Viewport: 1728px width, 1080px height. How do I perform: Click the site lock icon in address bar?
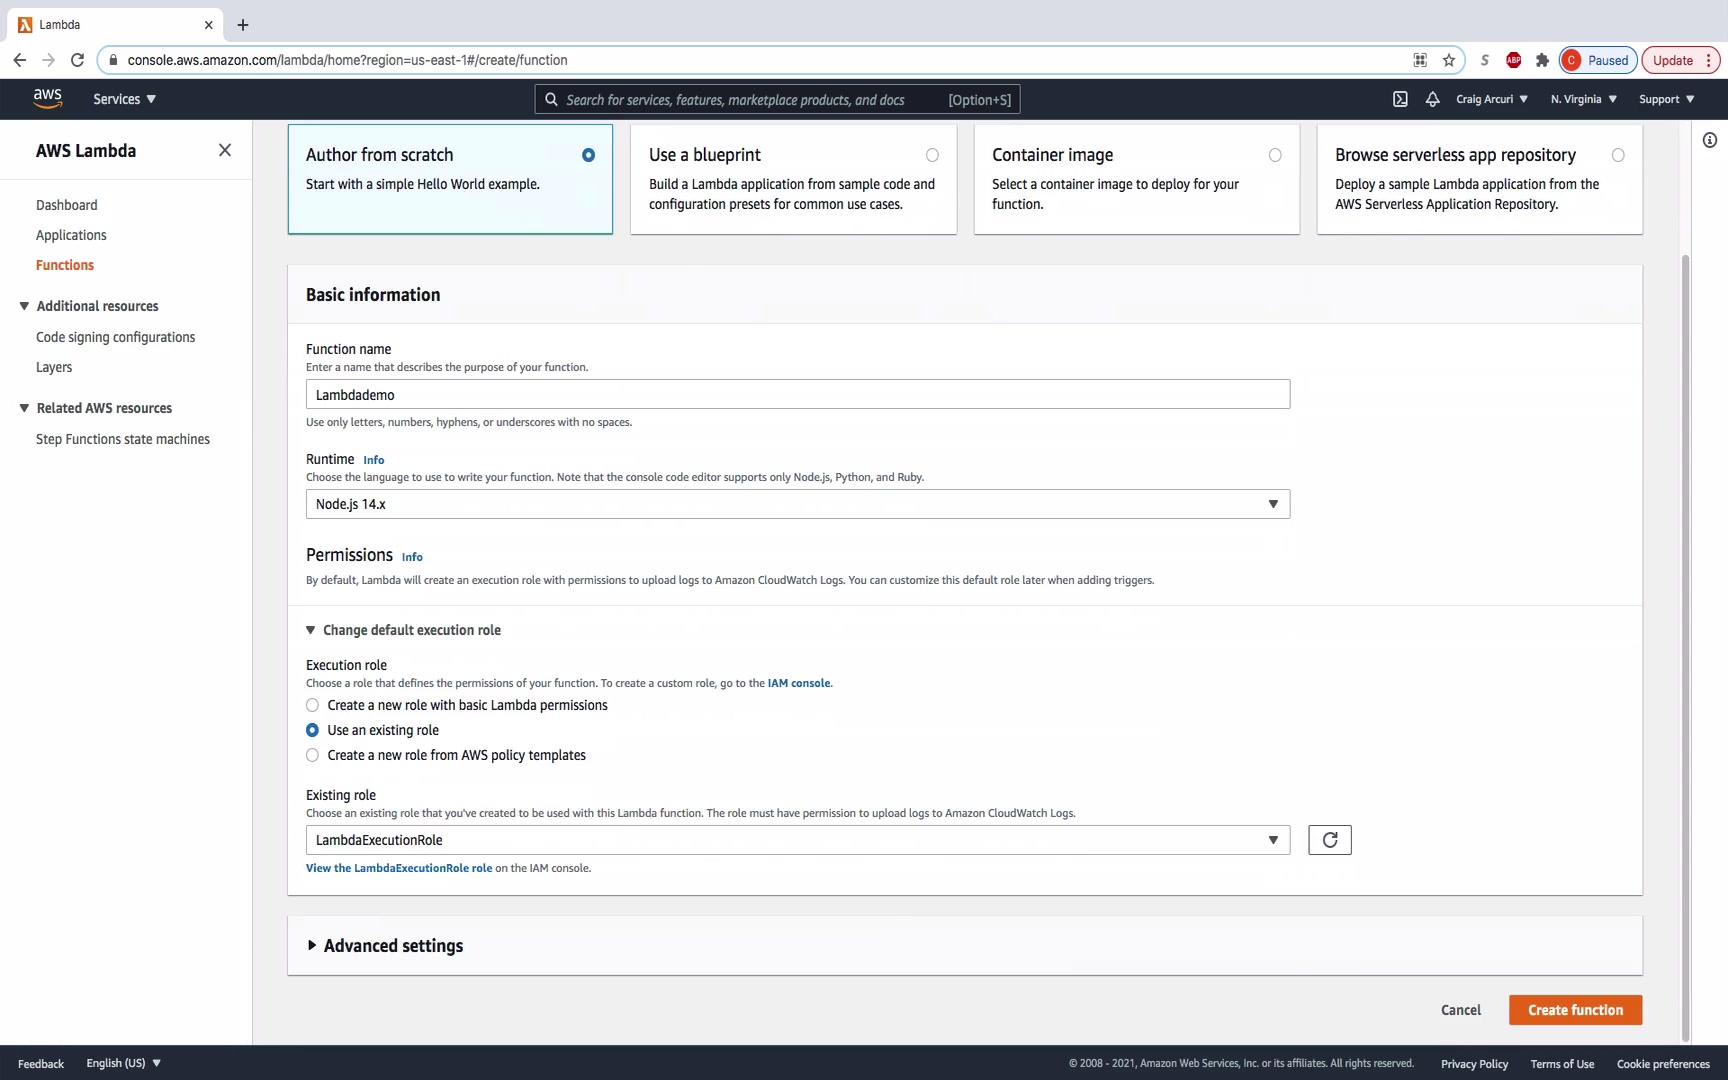coord(113,60)
